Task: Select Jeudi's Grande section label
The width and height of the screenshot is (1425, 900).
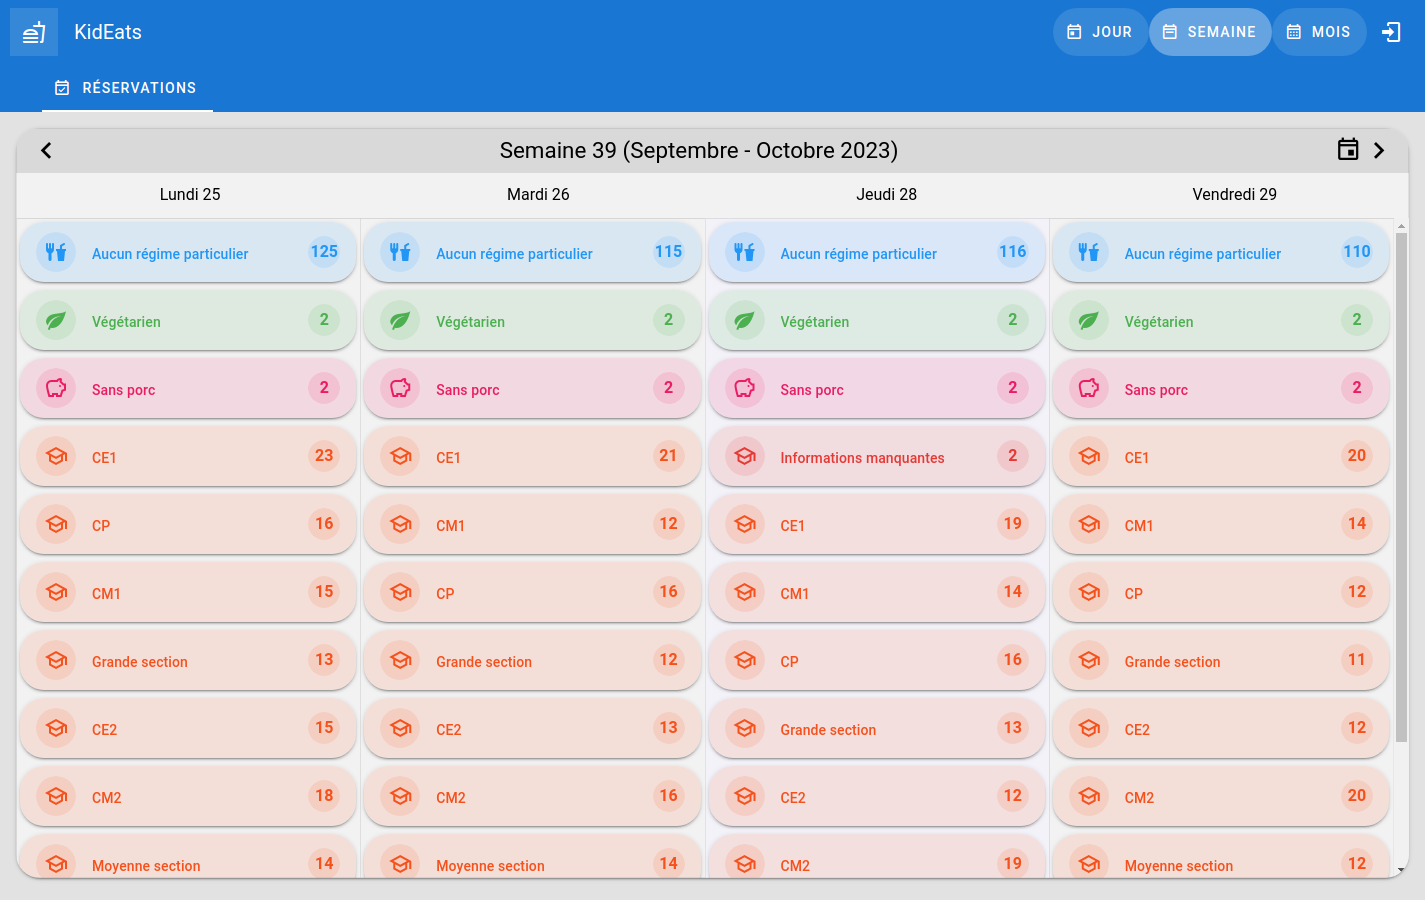Action: (828, 730)
